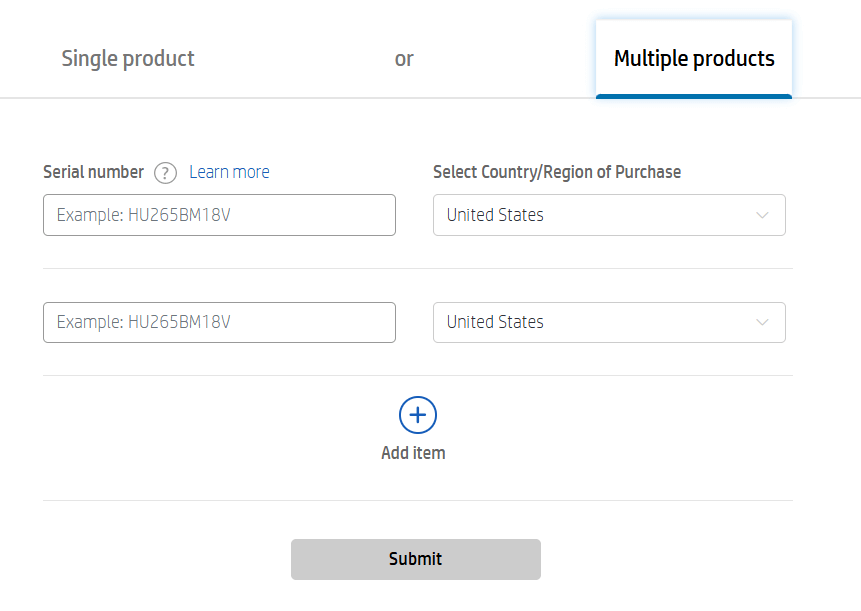The image size is (861, 611).
Task: Expand the second row's United States dropdown
Action: [608, 322]
